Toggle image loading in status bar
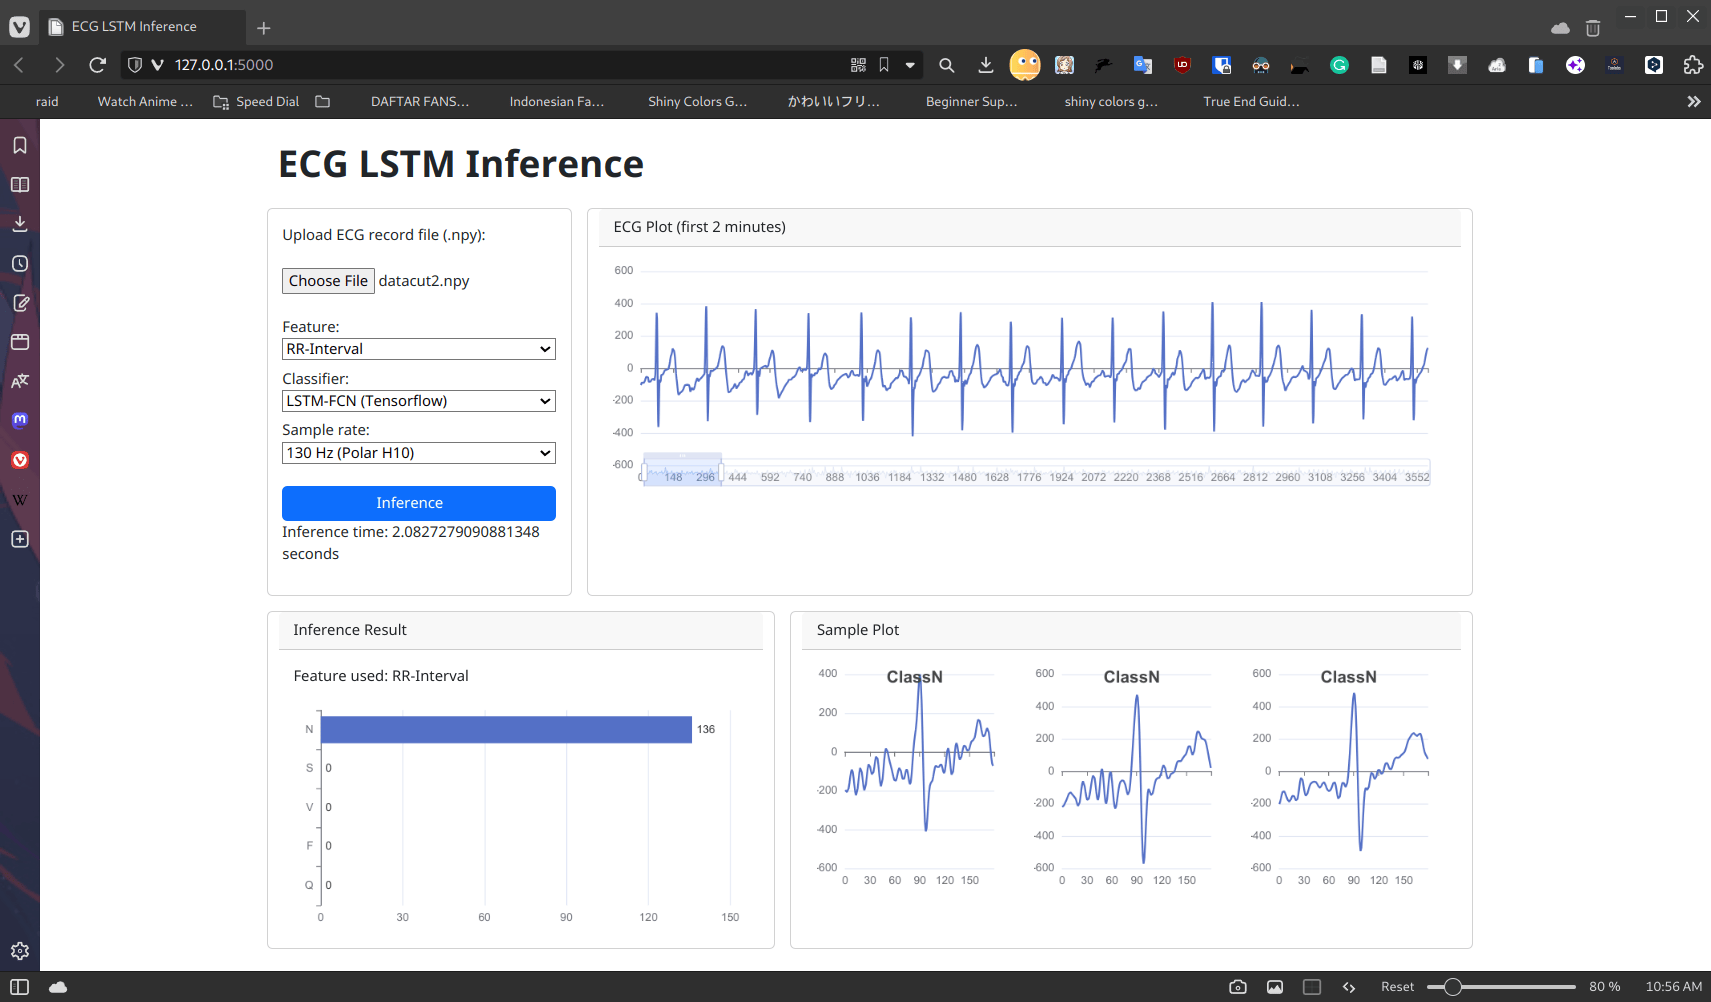This screenshot has height=1002, width=1711. [1275, 987]
